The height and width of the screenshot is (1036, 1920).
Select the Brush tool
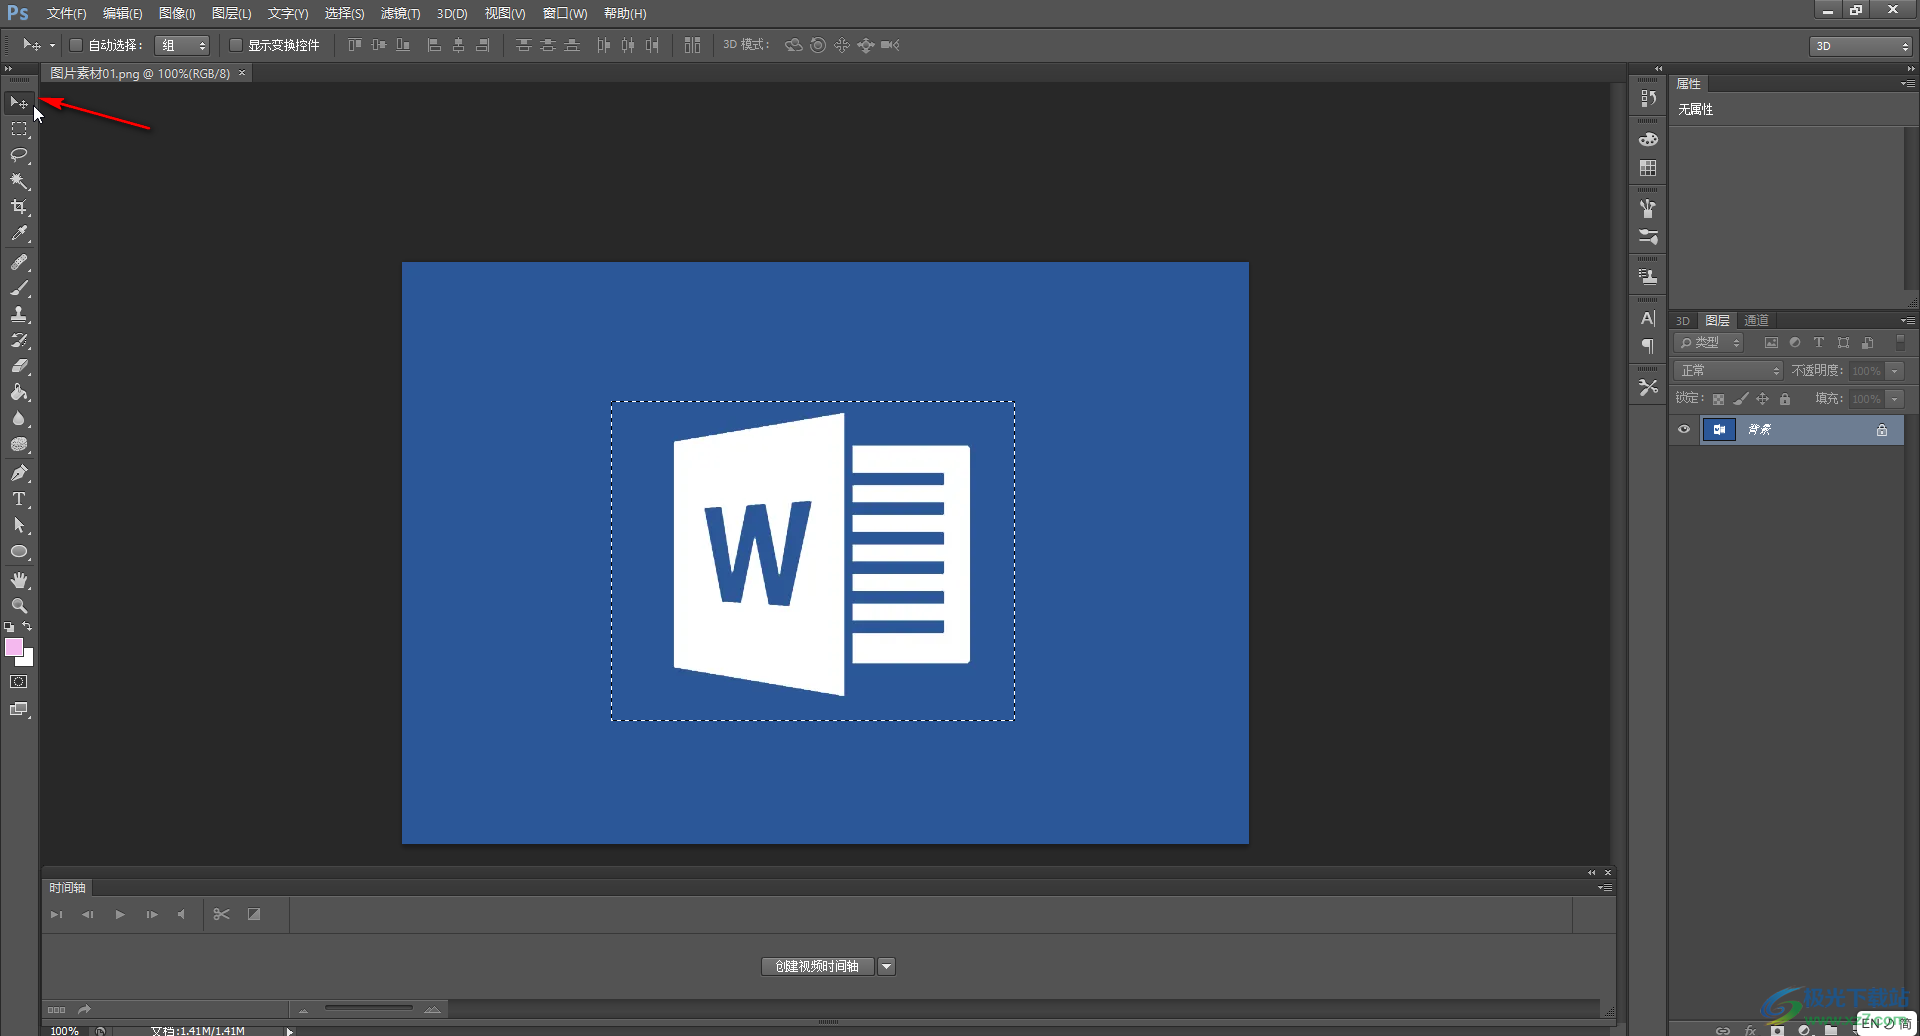19,288
